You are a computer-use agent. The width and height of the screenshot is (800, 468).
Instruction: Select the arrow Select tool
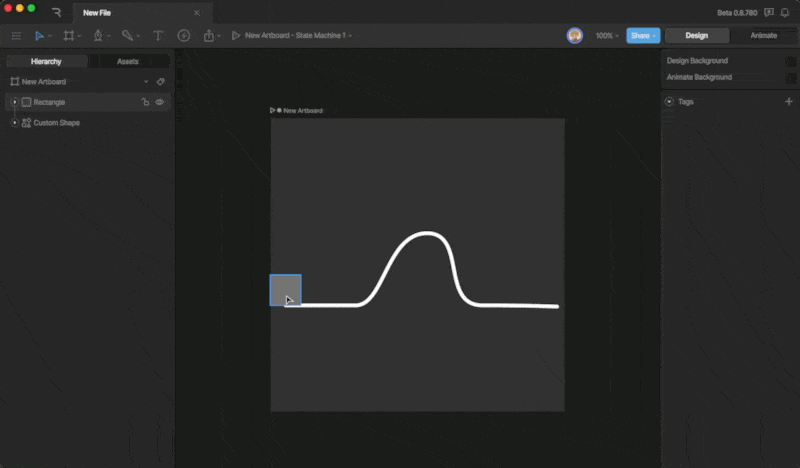(x=40, y=35)
